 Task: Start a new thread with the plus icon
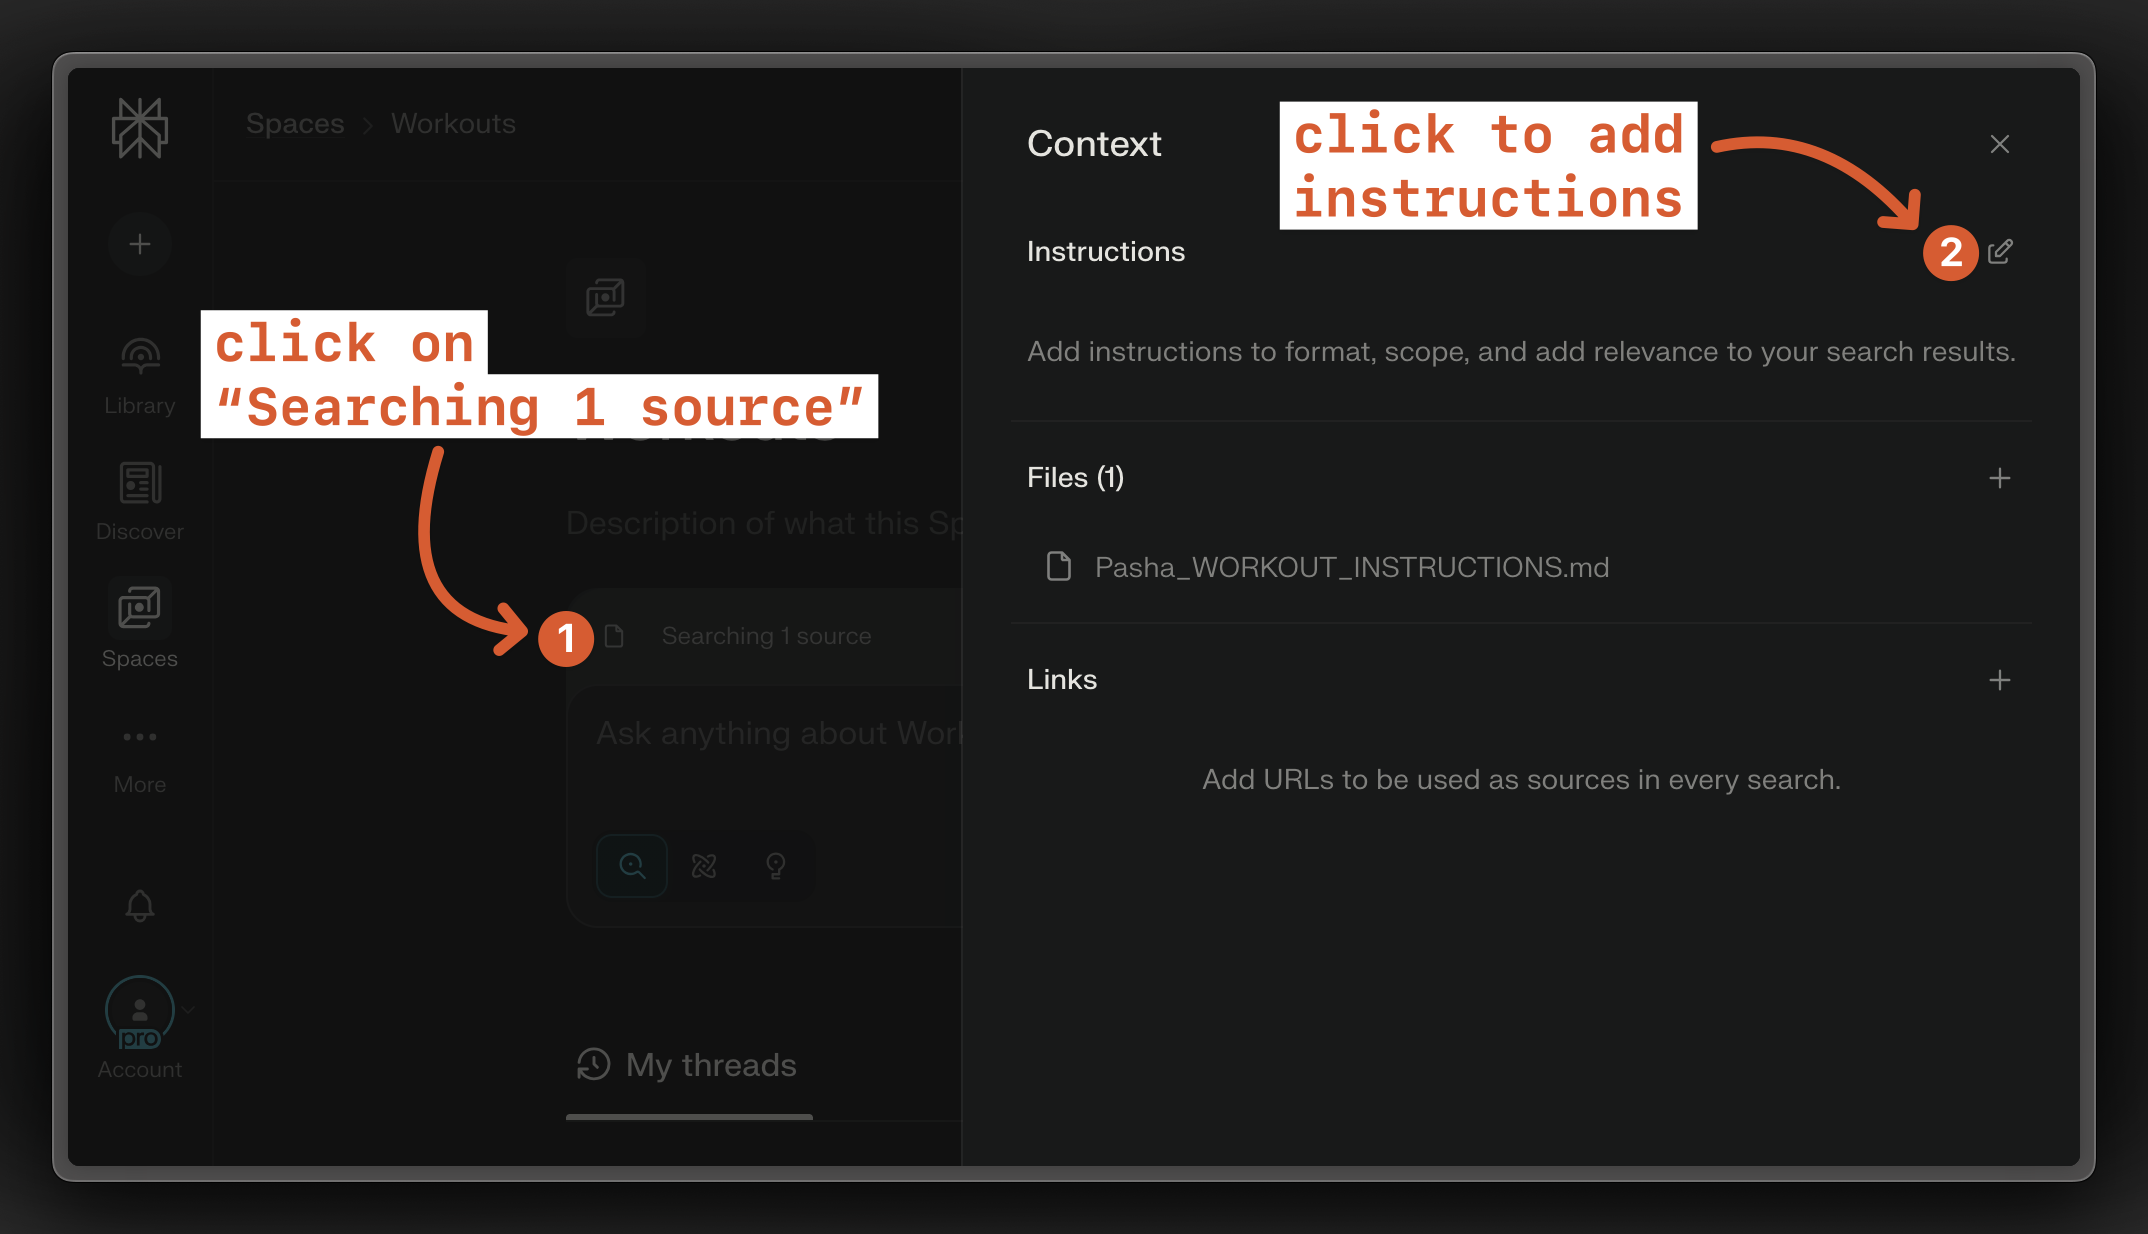[x=140, y=243]
